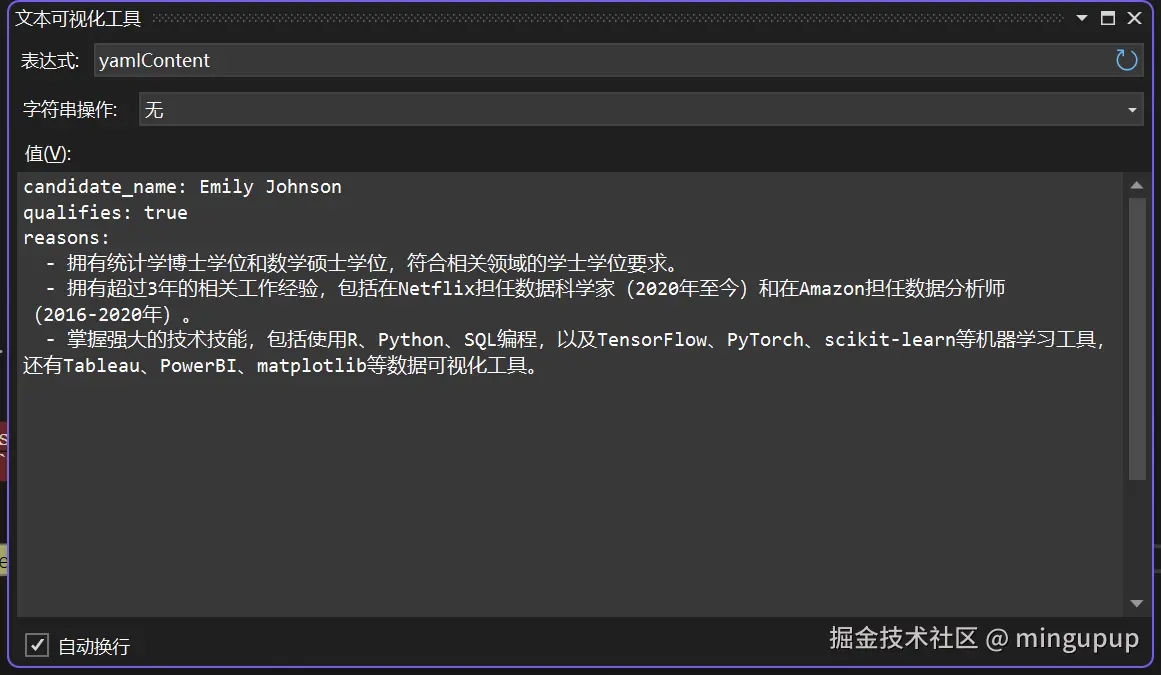
Task: Click the scrollbar down arrow icon
Action: pos(1137,603)
